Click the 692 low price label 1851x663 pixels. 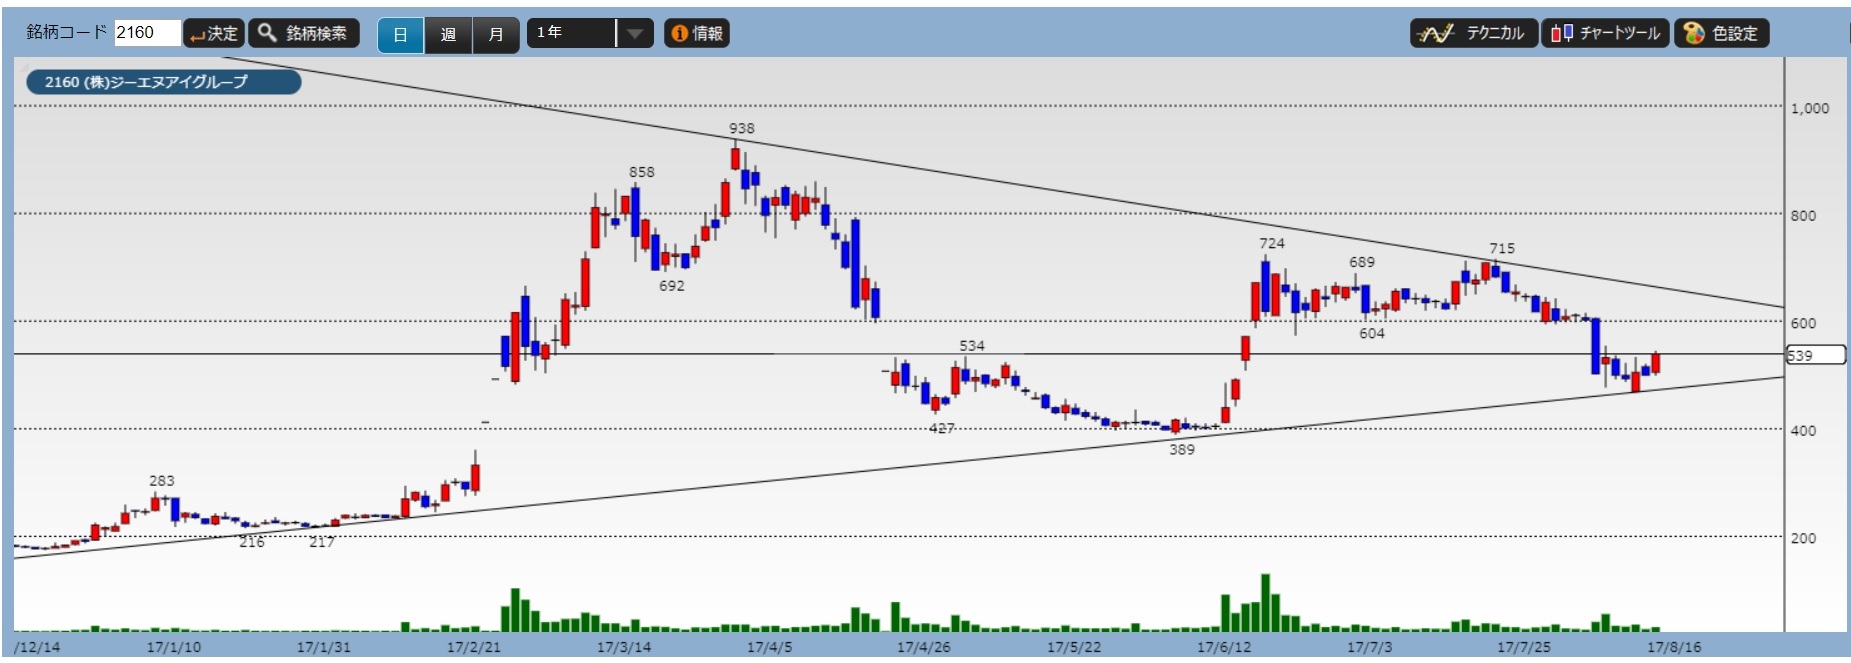(x=672, y=286)
